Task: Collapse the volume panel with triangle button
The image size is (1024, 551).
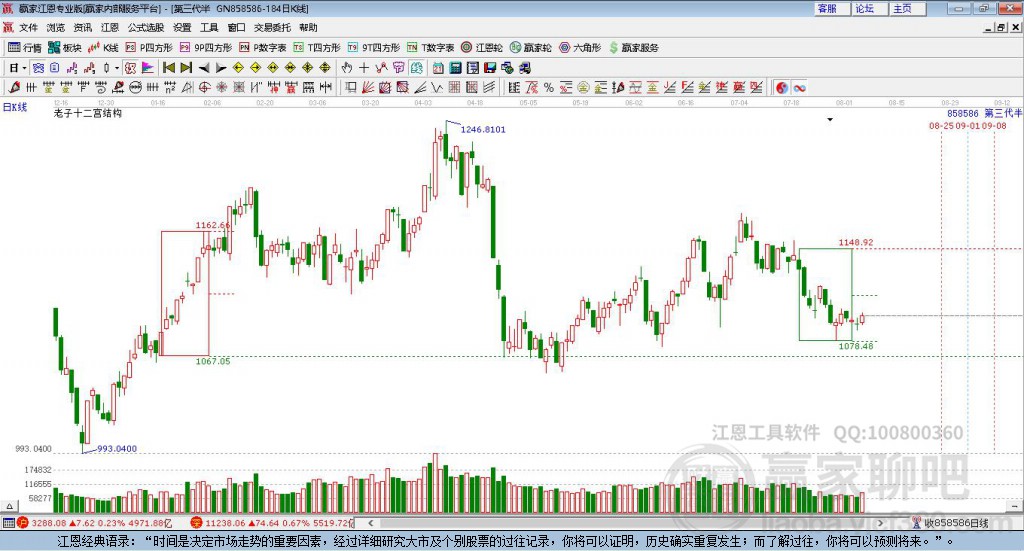Action: coord(9,506)
